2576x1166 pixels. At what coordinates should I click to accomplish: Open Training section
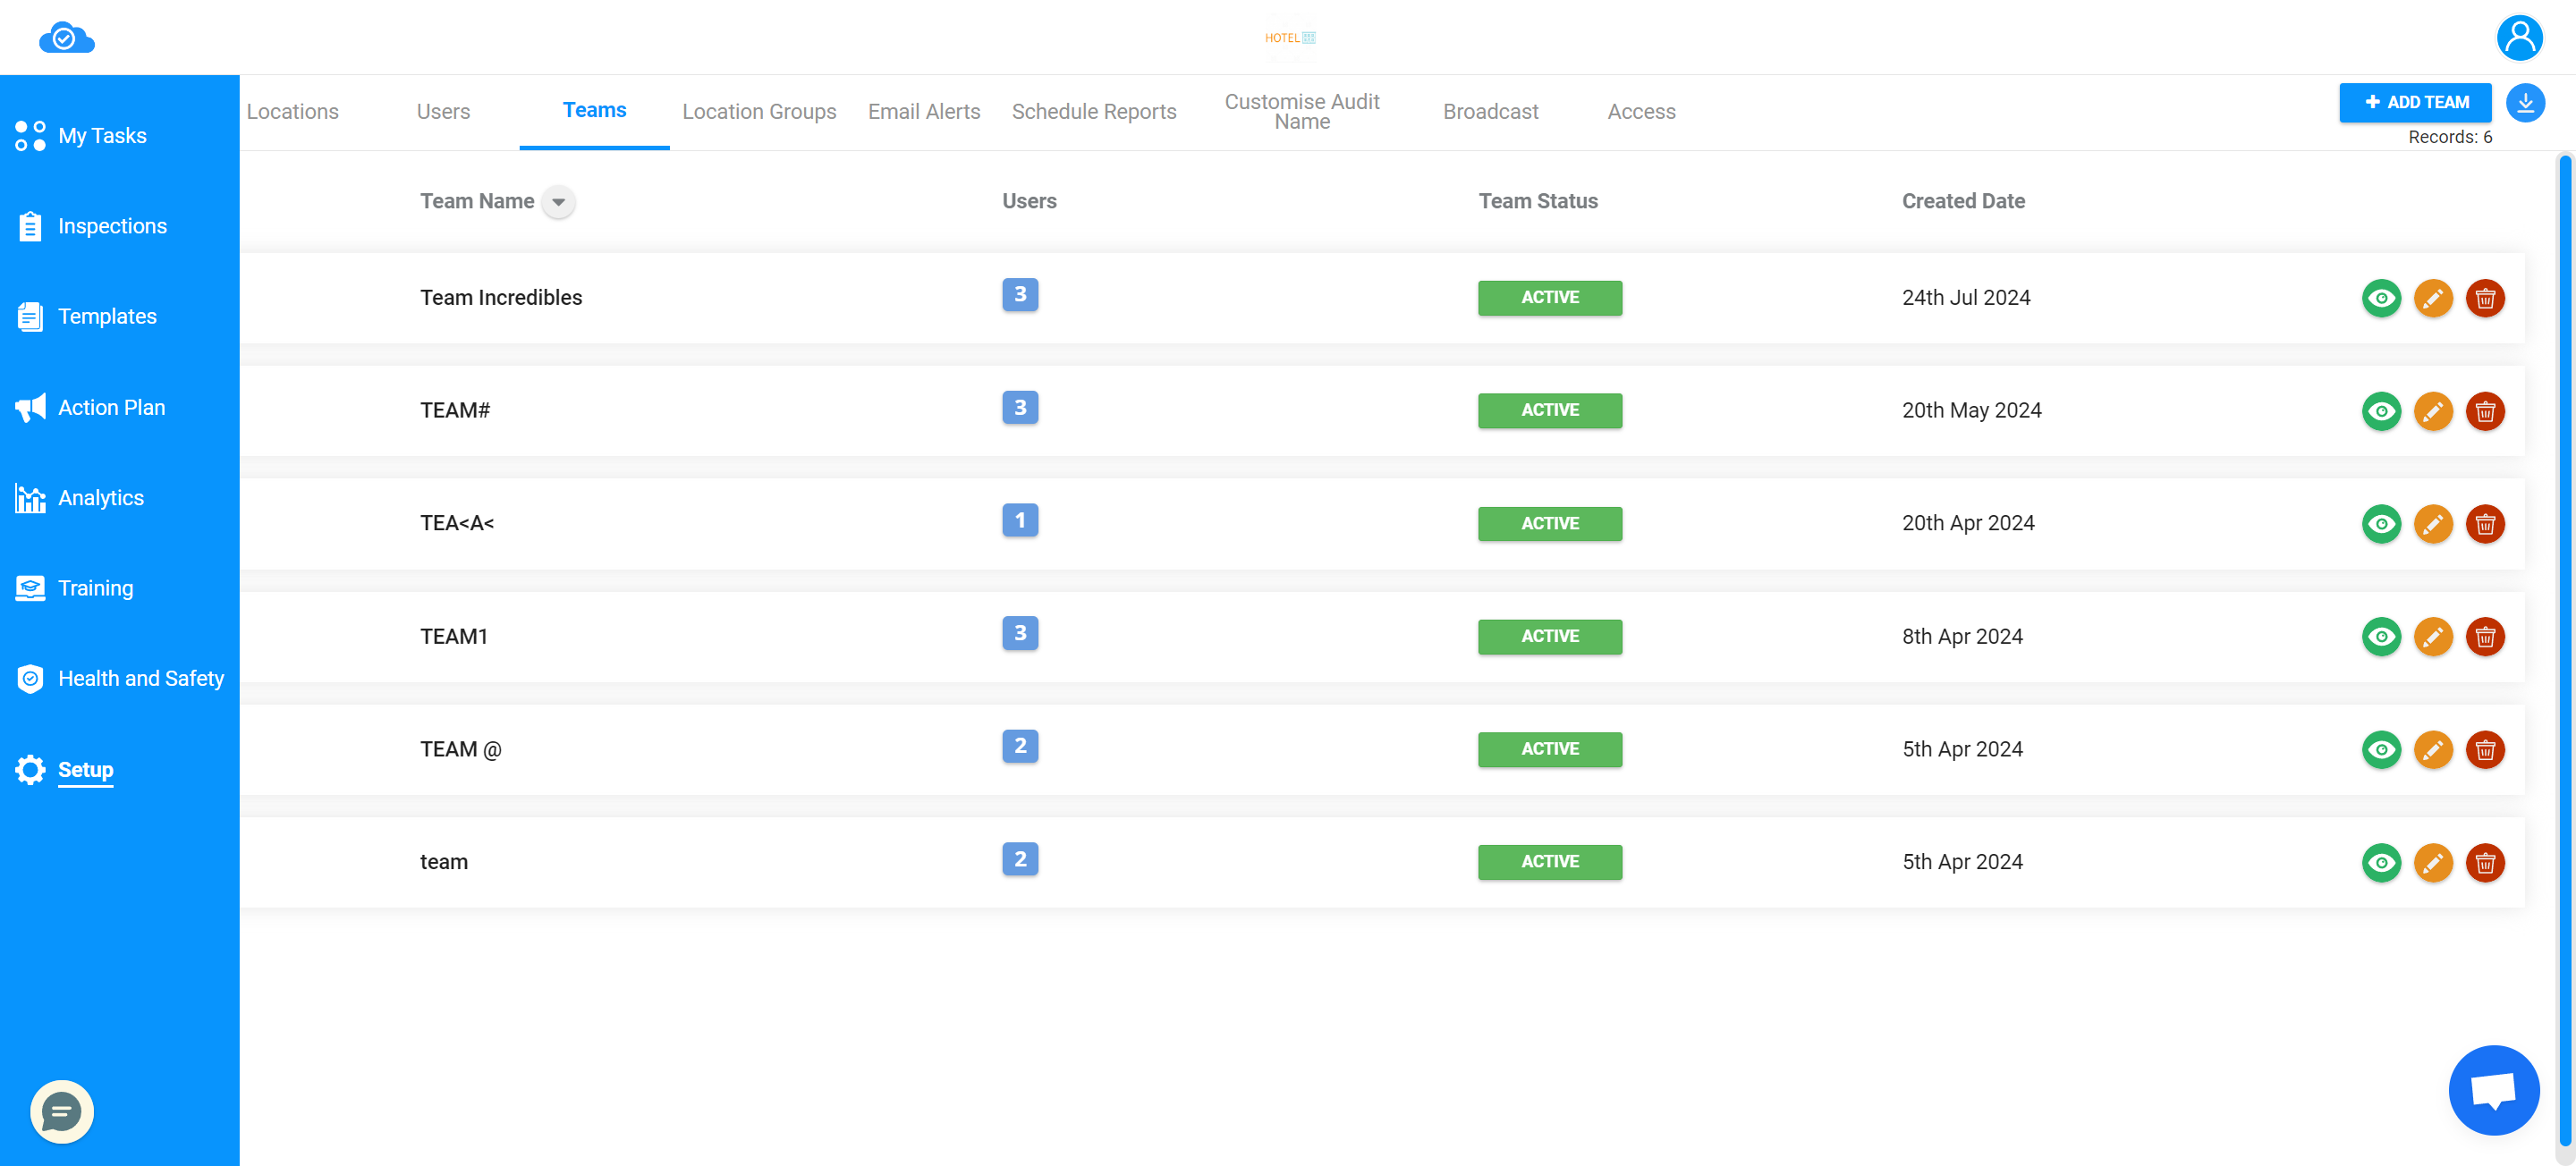pyautogui.click(x=75, y=588)
